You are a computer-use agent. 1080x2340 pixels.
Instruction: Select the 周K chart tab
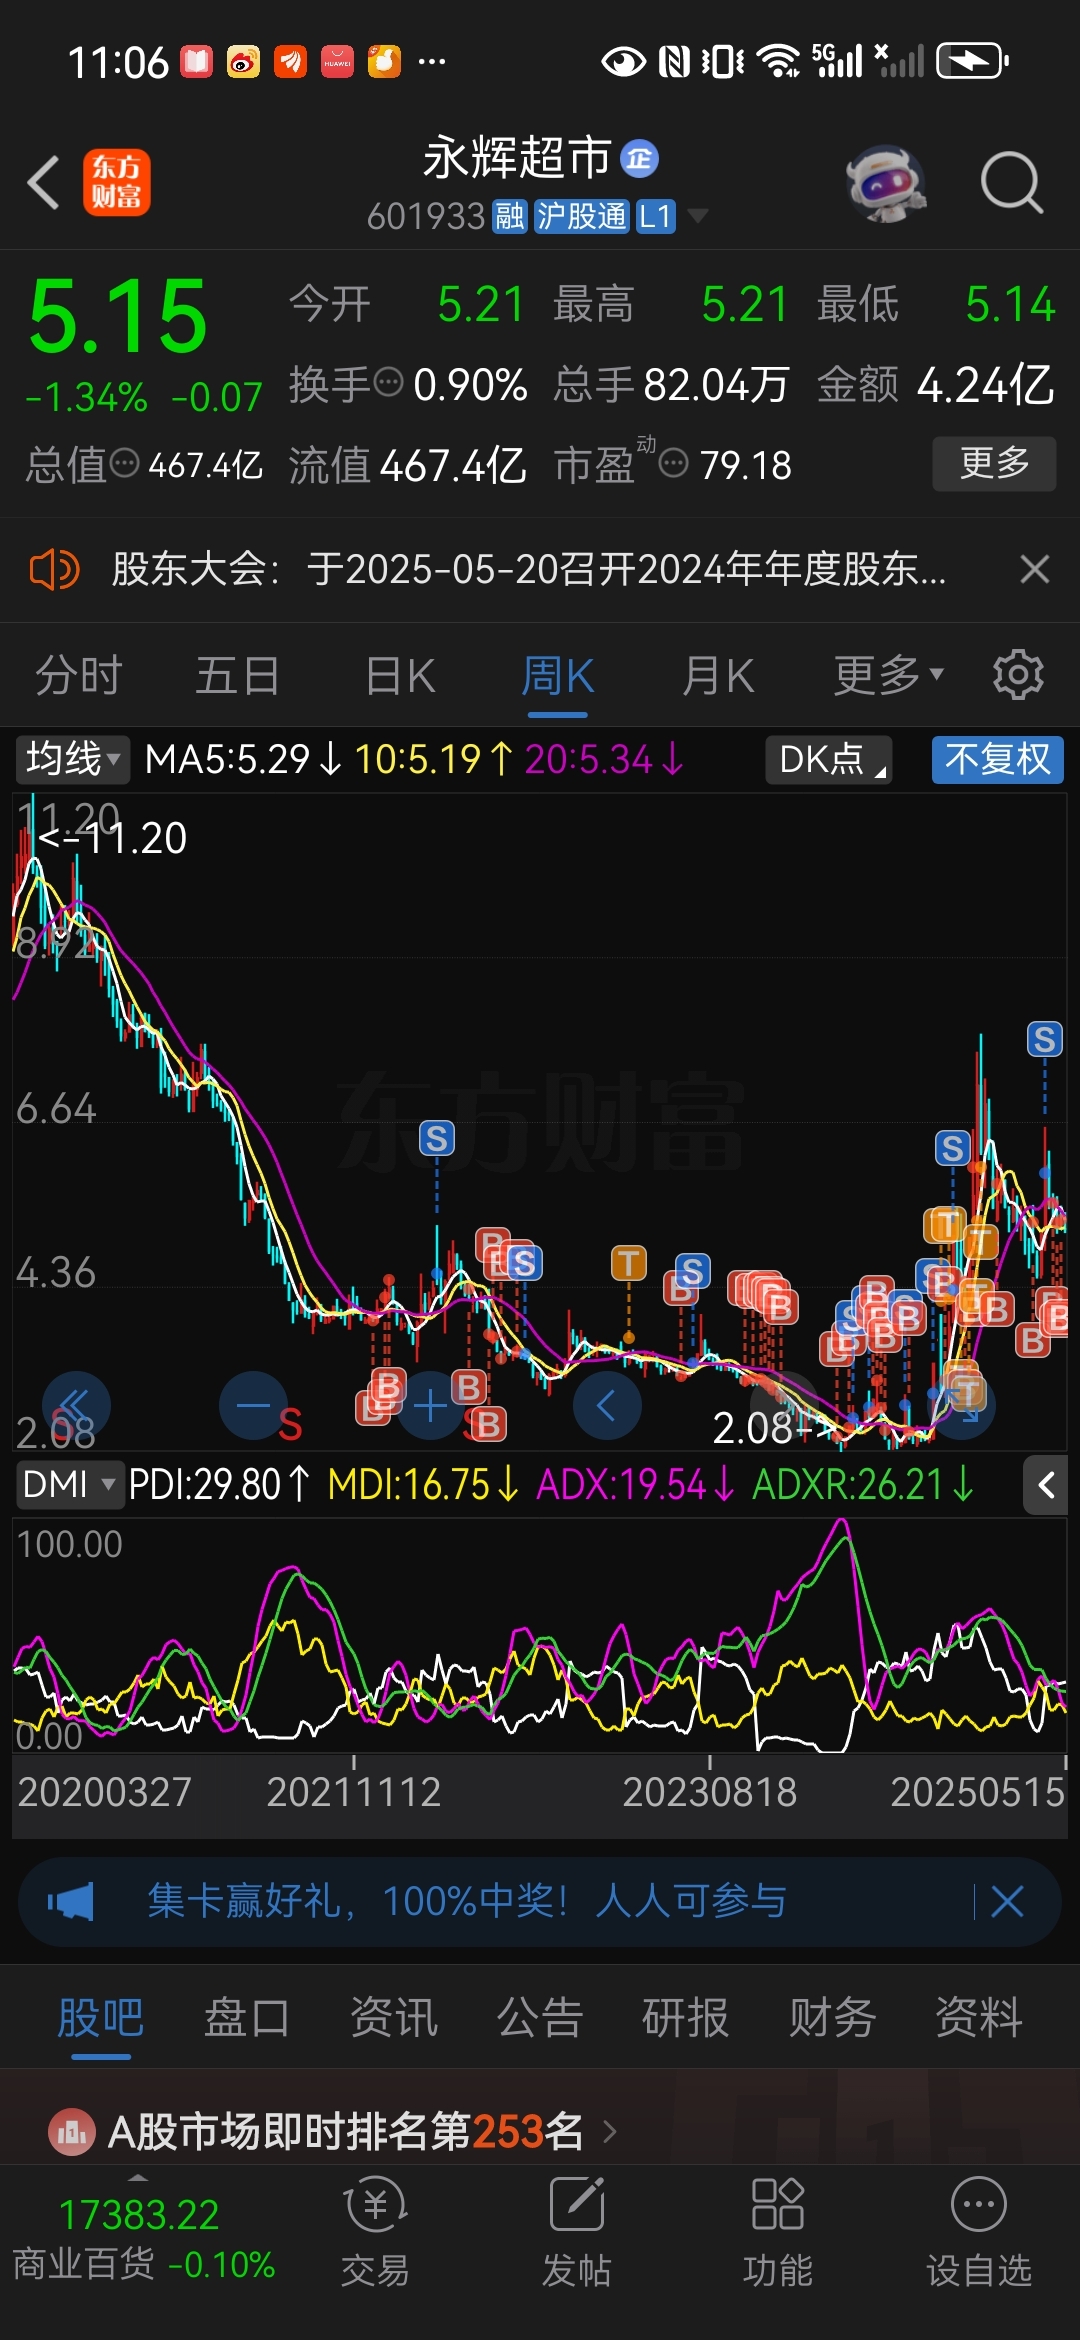558,676
